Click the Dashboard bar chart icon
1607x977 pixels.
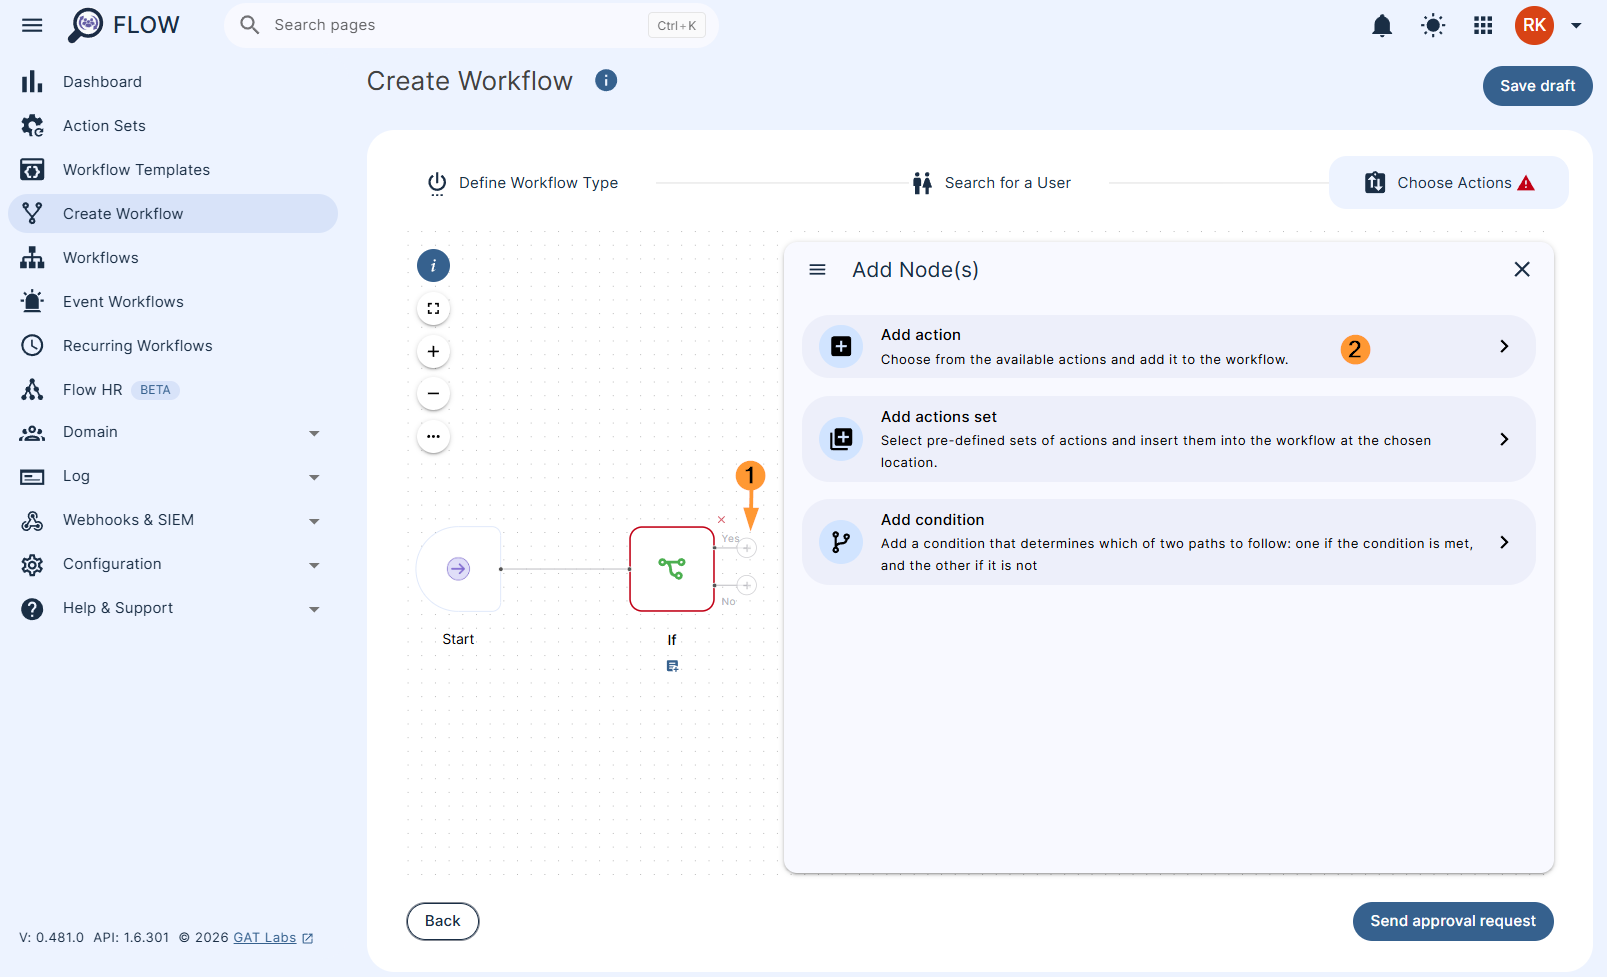click(x=32, y=82)
